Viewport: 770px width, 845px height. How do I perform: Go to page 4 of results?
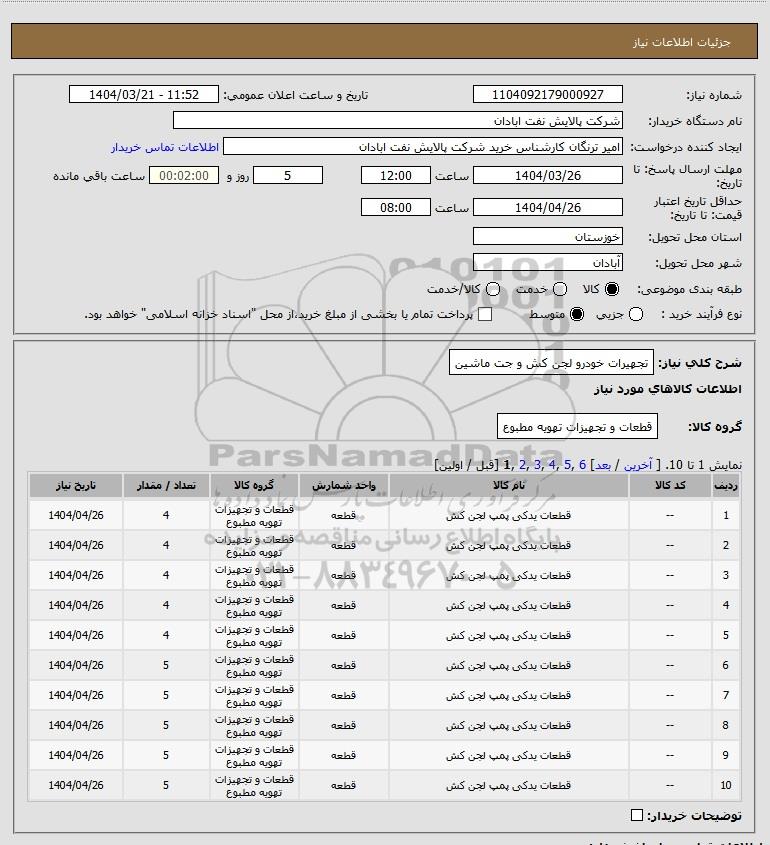[x=552, y=465]
